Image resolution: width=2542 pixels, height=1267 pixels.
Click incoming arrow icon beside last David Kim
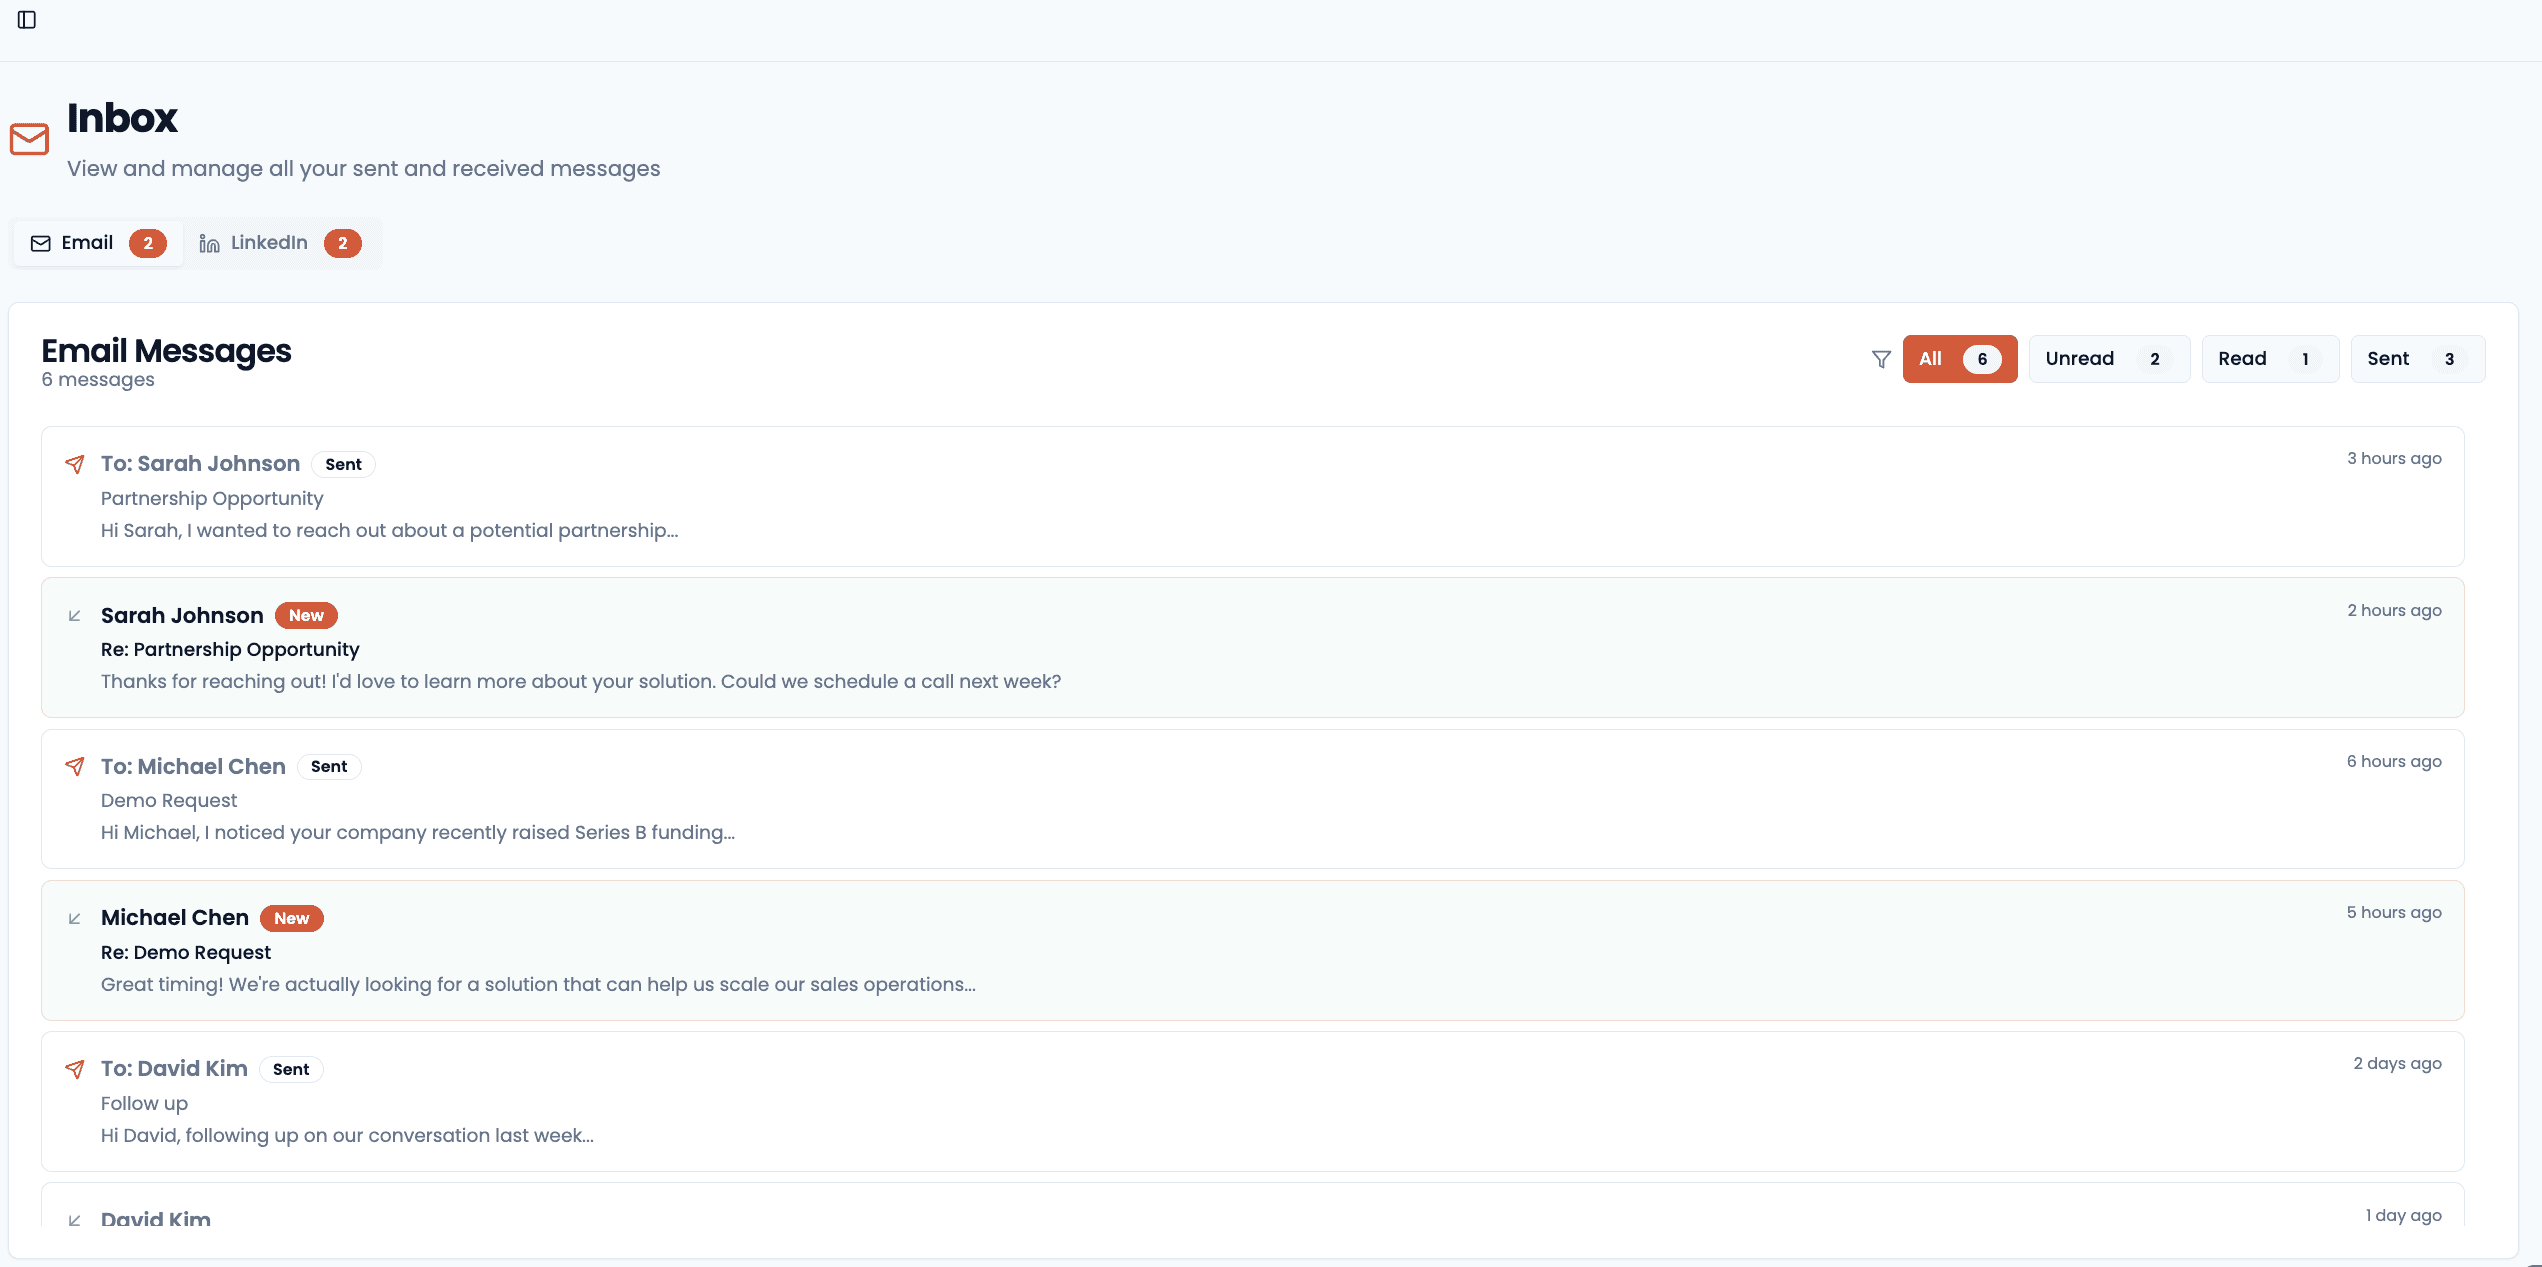[74, 1220]
